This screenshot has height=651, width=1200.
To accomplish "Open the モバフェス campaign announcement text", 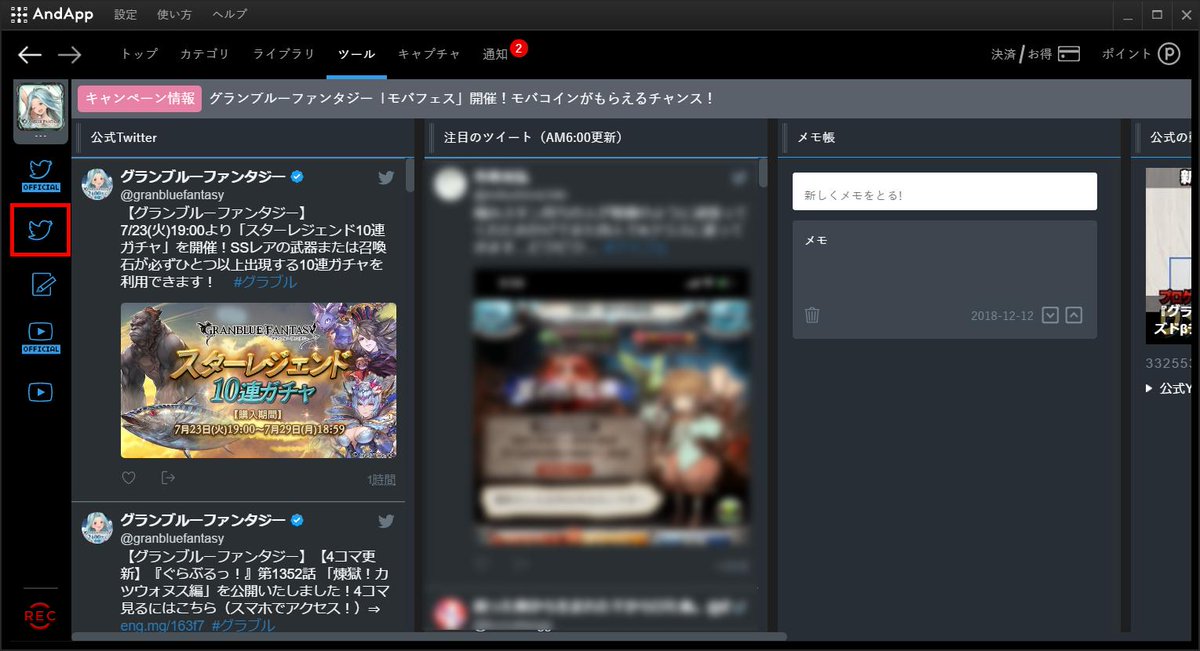I will coord(462,98).
